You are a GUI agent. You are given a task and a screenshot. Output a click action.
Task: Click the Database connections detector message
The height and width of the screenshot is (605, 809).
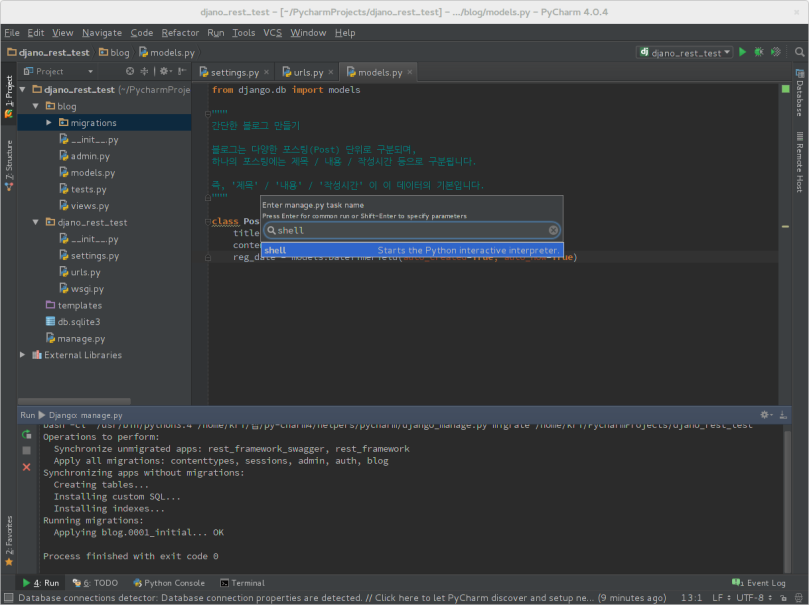[342, 598]
